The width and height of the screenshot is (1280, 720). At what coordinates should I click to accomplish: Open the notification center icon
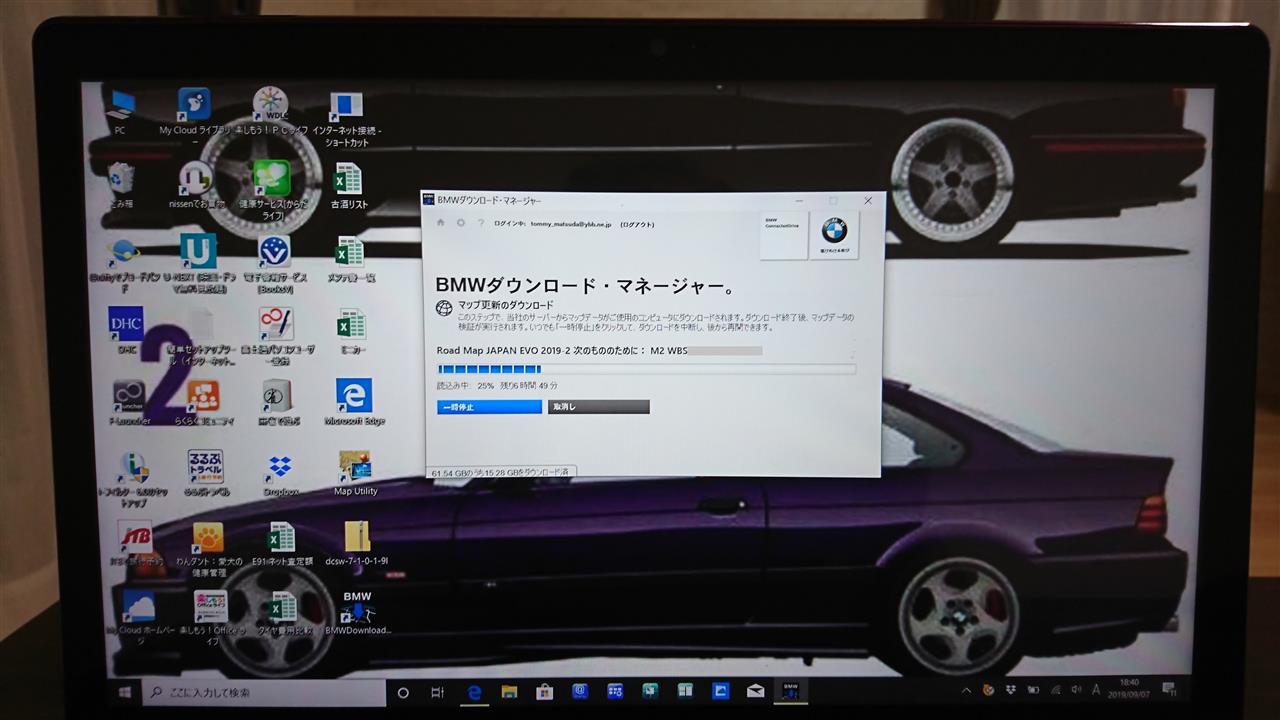tap(1170, 689)
